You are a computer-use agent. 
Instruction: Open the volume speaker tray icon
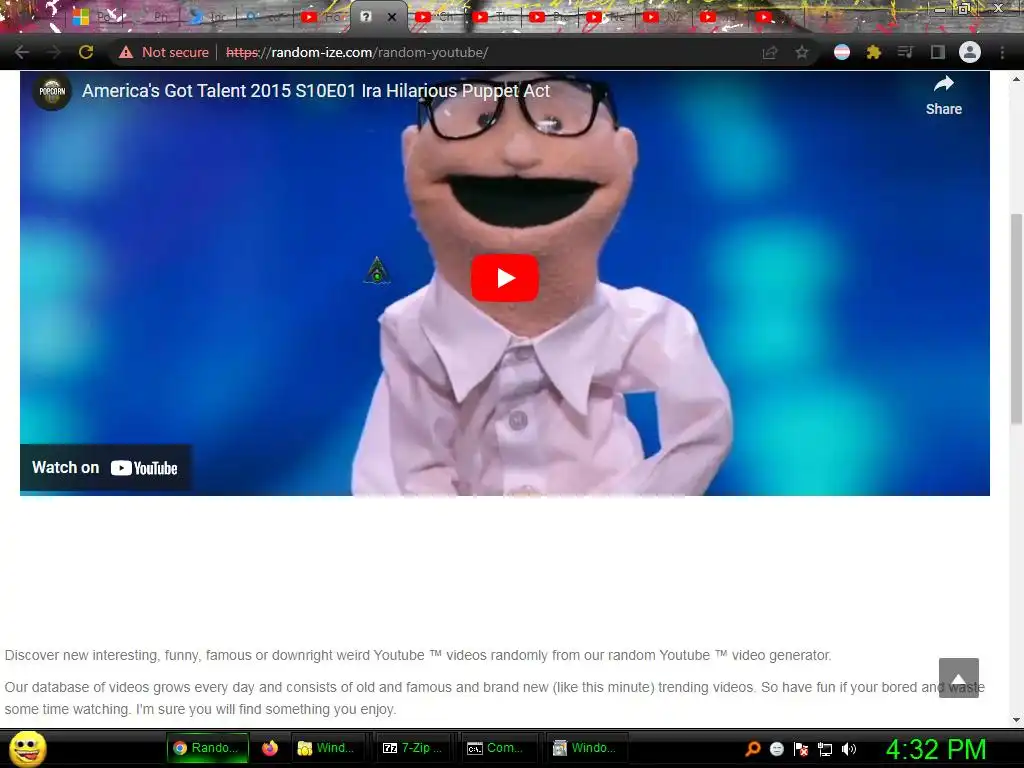[x=849, y=749]
